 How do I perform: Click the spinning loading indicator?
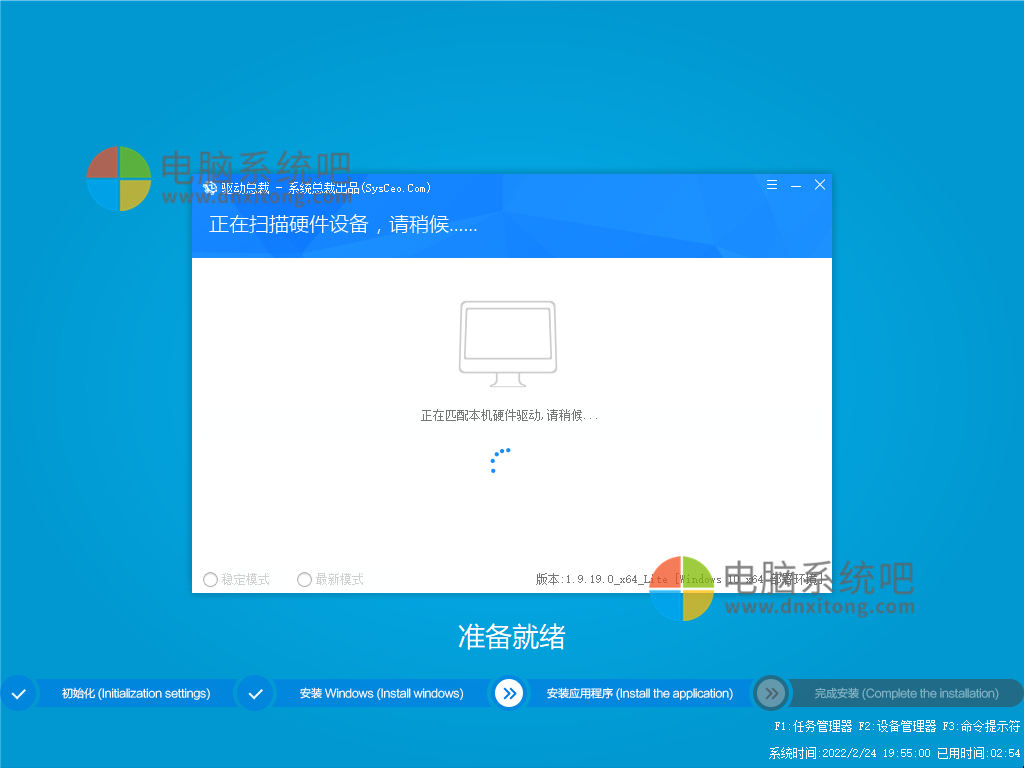point(500,460)
